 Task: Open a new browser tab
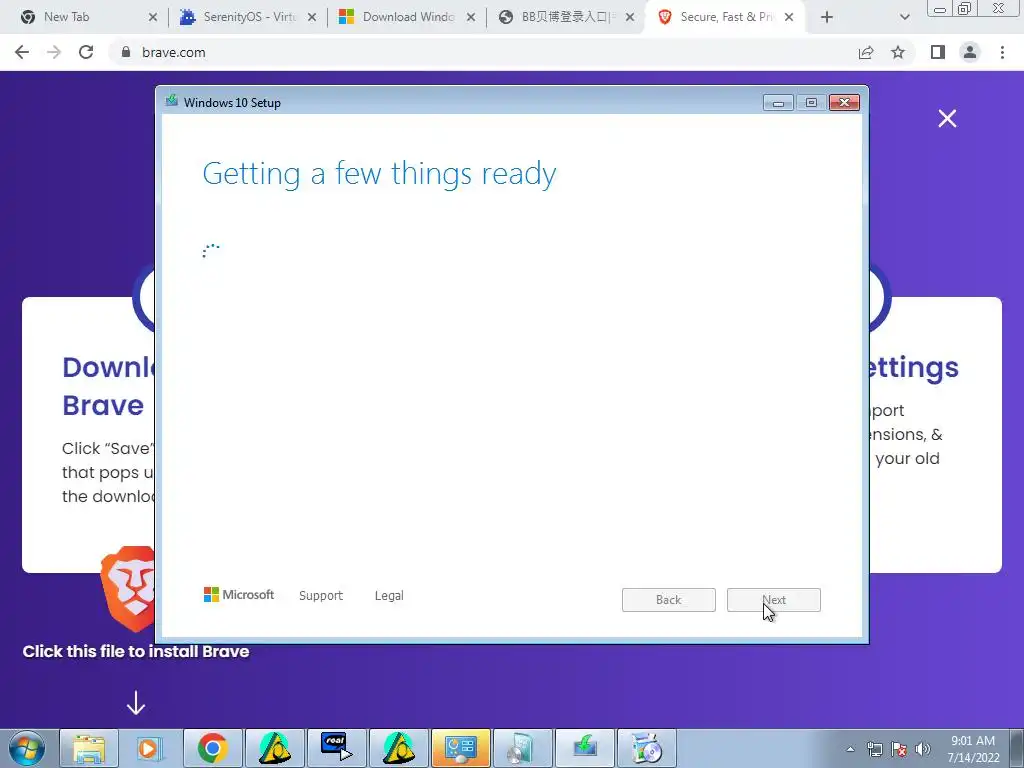pyautogui.click(x=827, y=18)
